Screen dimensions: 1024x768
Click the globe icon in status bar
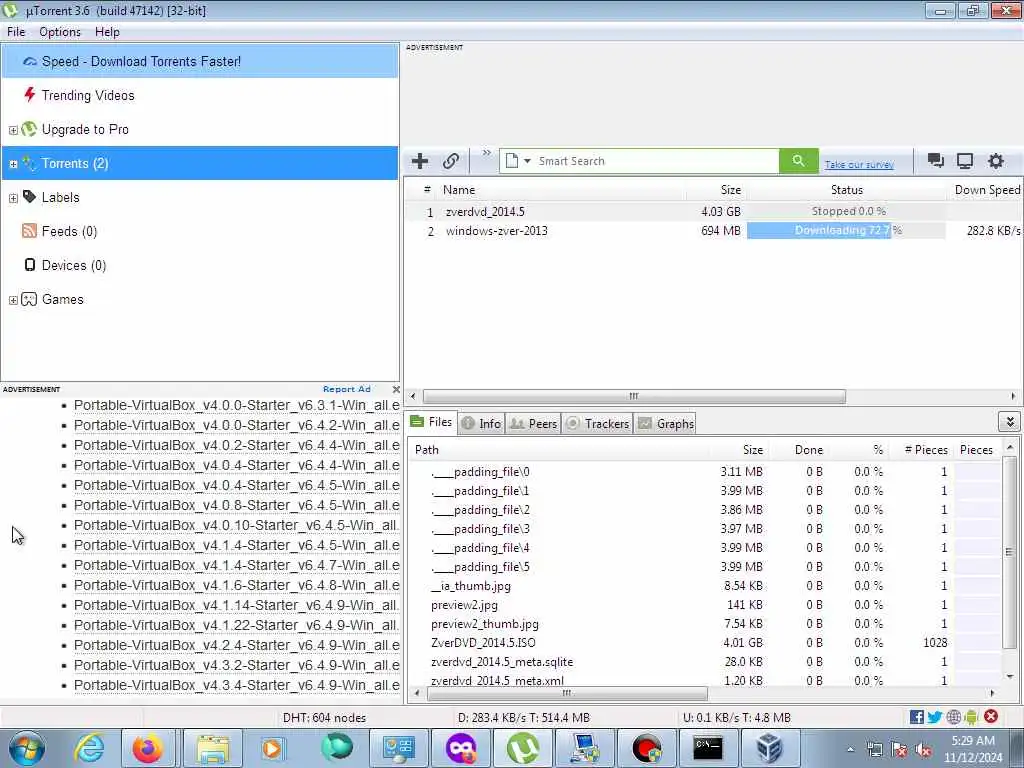[953, 717]
